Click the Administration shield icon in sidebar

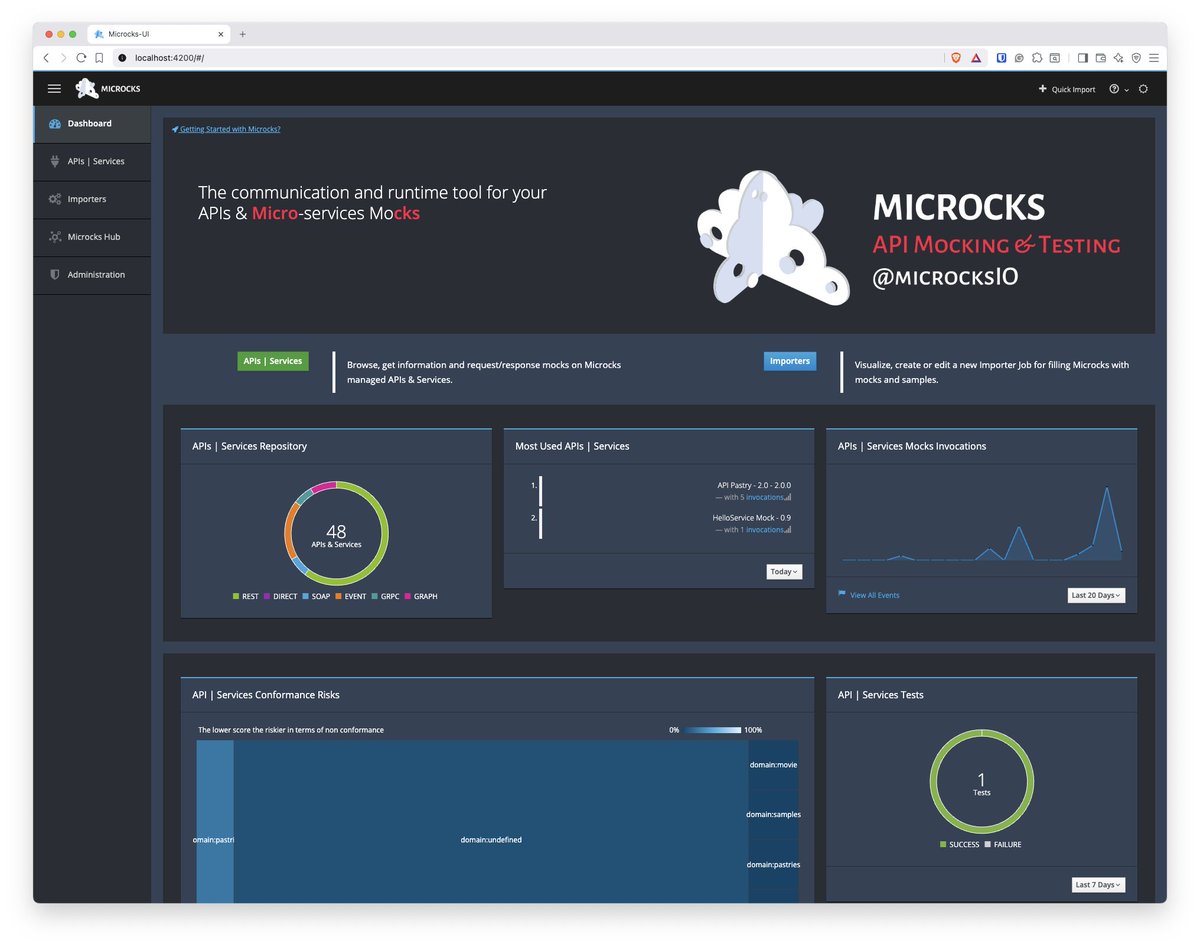55,274
